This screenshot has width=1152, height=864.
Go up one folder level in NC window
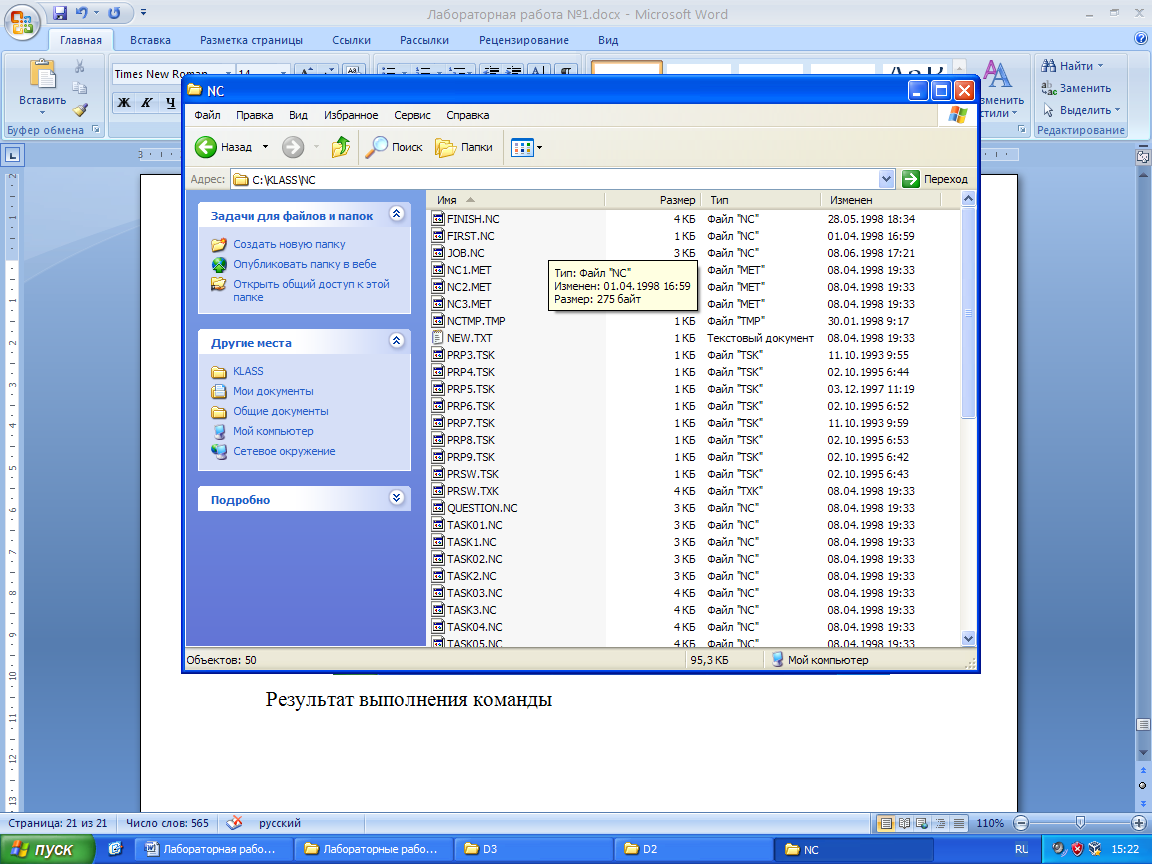coord(340,147)
